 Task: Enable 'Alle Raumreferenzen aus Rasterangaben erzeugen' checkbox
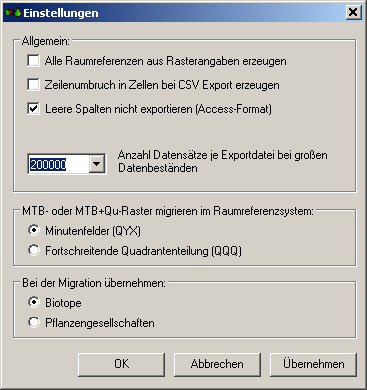coord(33,61)
